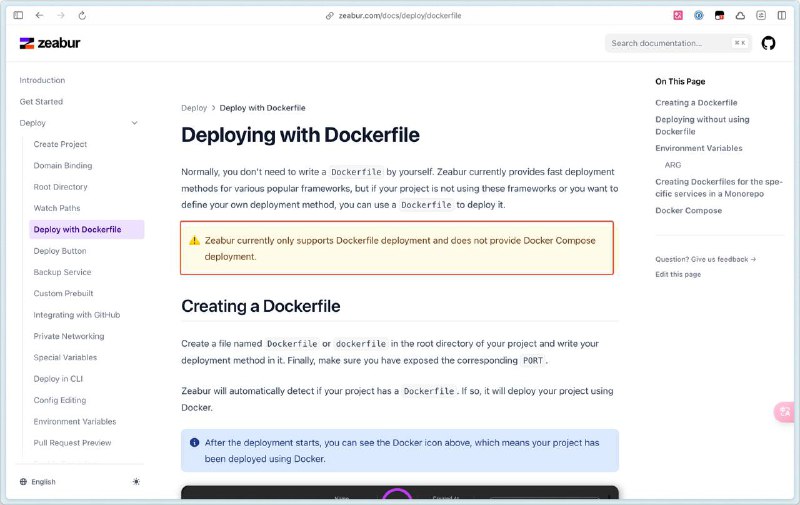Jump to Deploying without using Dockerfile
The width and height of the screenshot is (800, 505).
pos(702,125)
